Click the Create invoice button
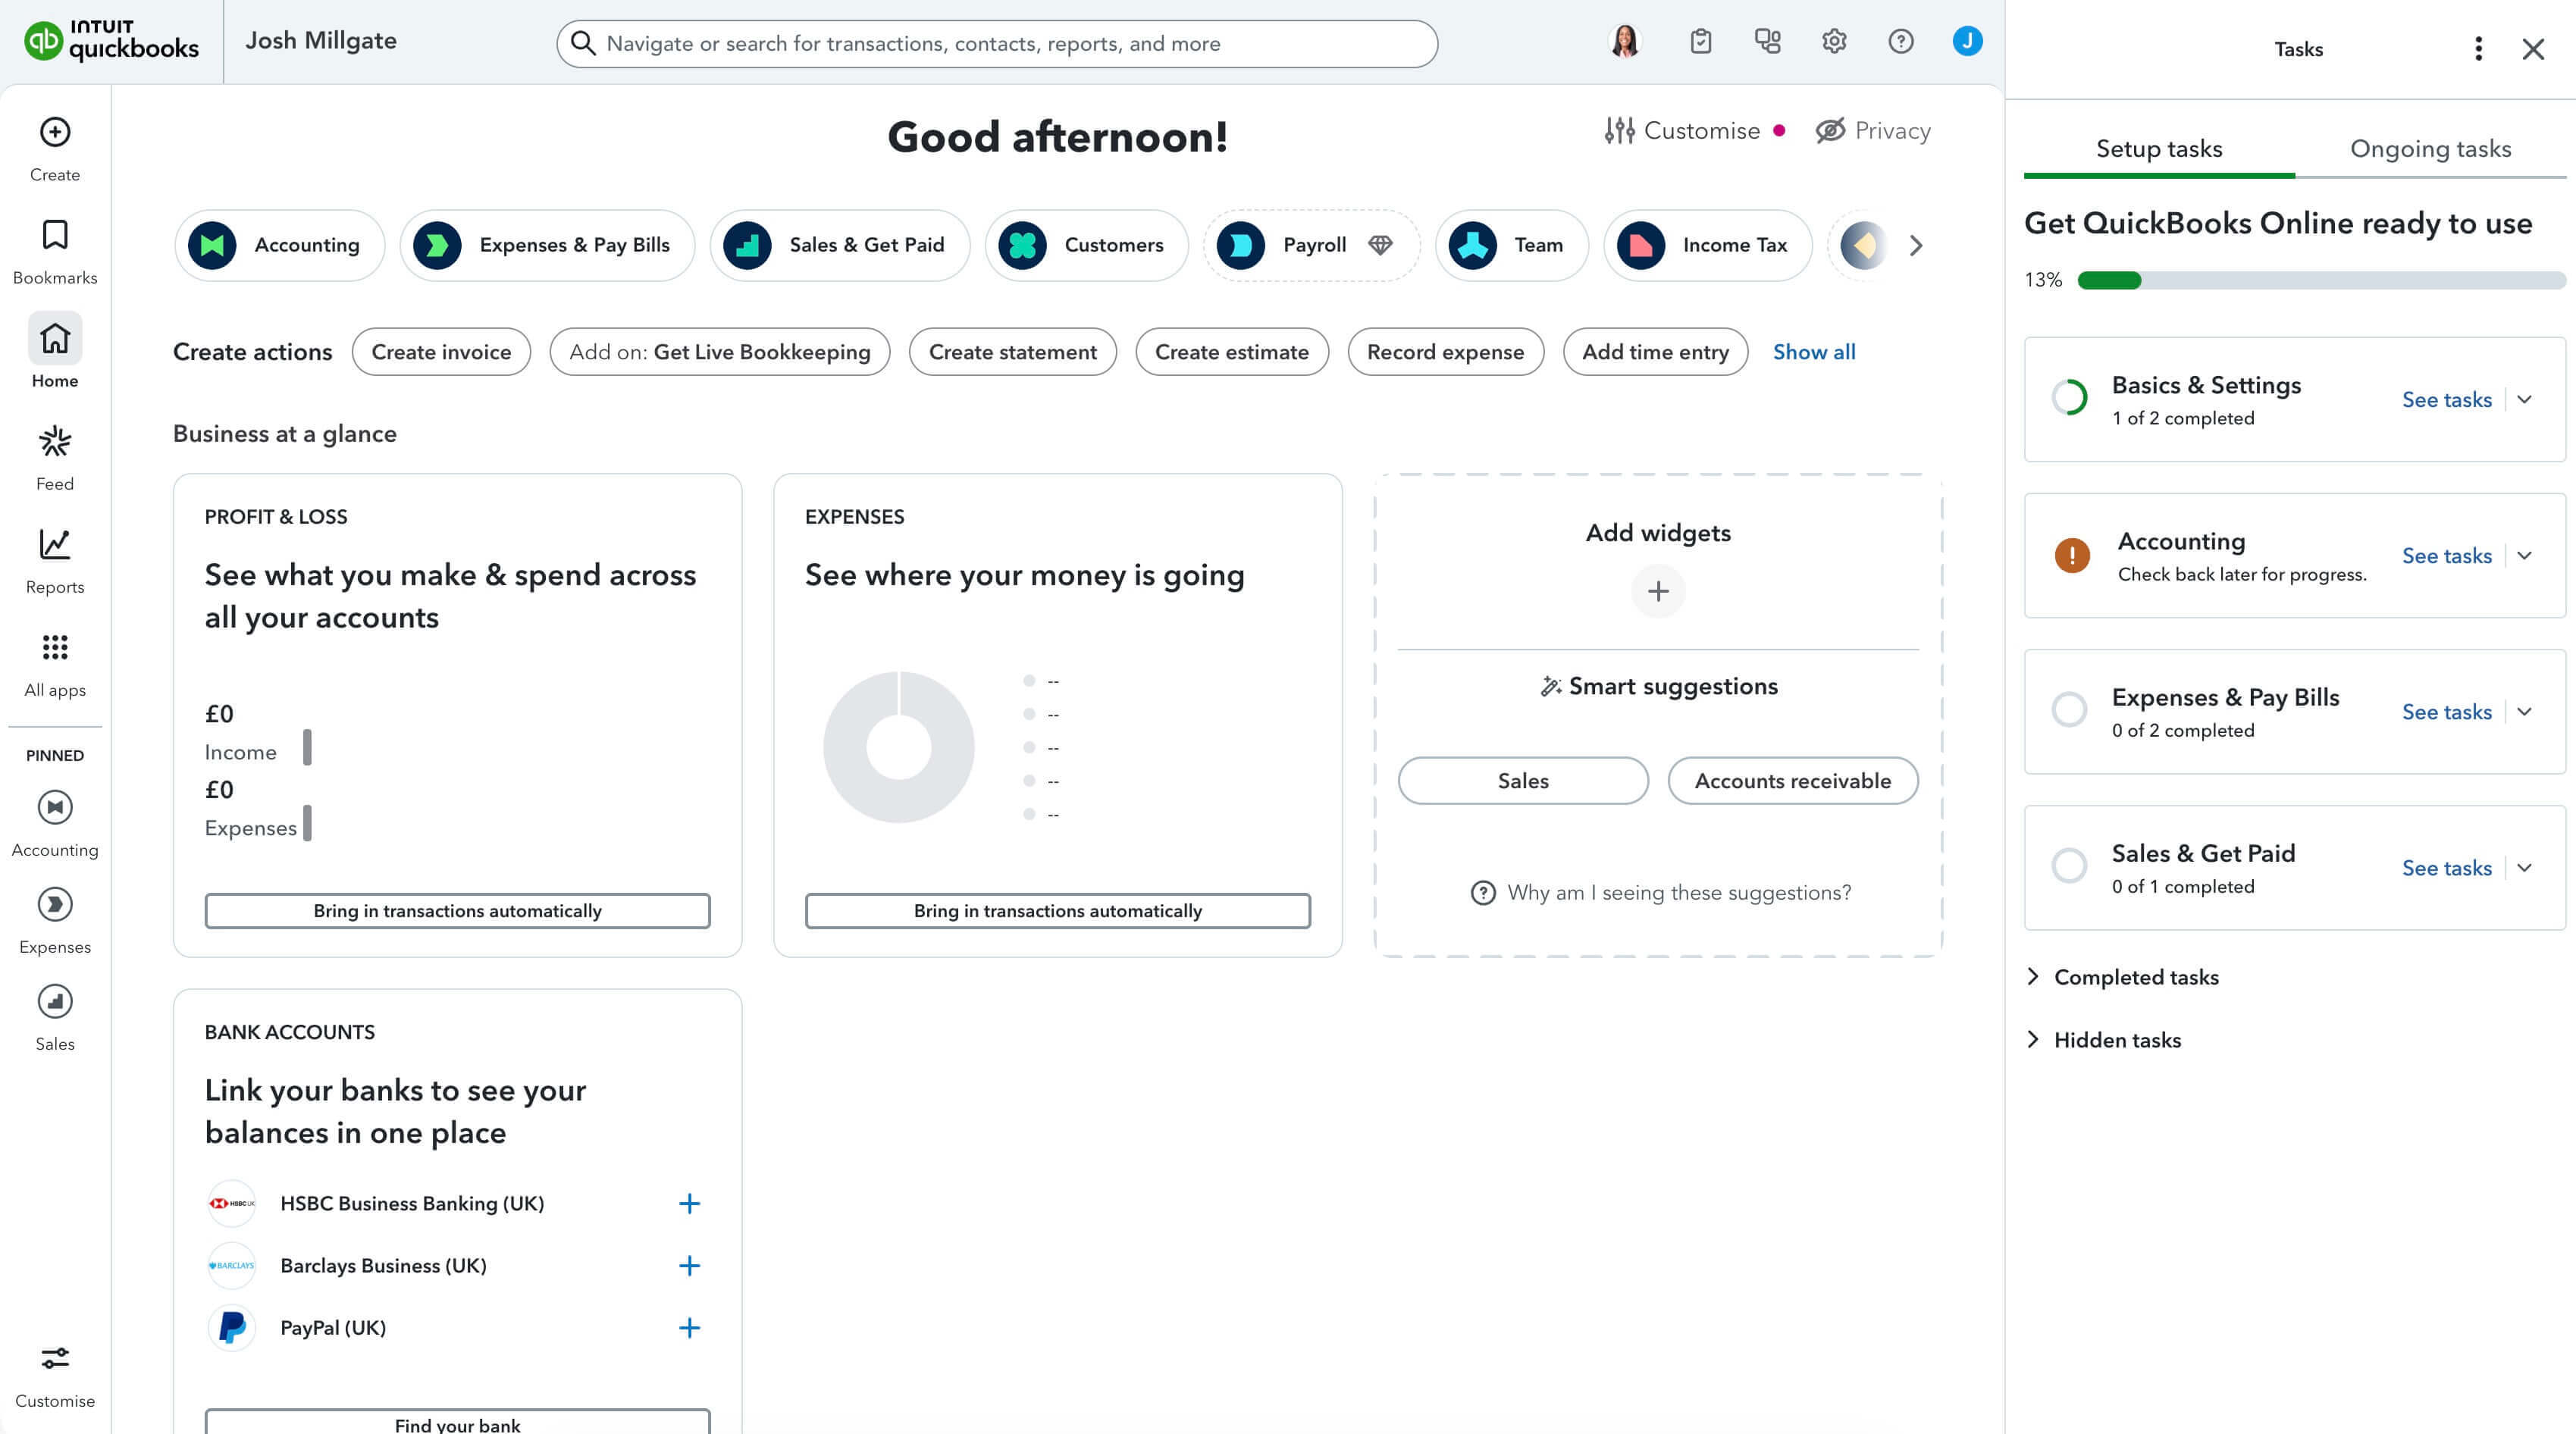The width and height of the screenshot is (2576, 1434). pyautogui.click(x=441, y=352)
